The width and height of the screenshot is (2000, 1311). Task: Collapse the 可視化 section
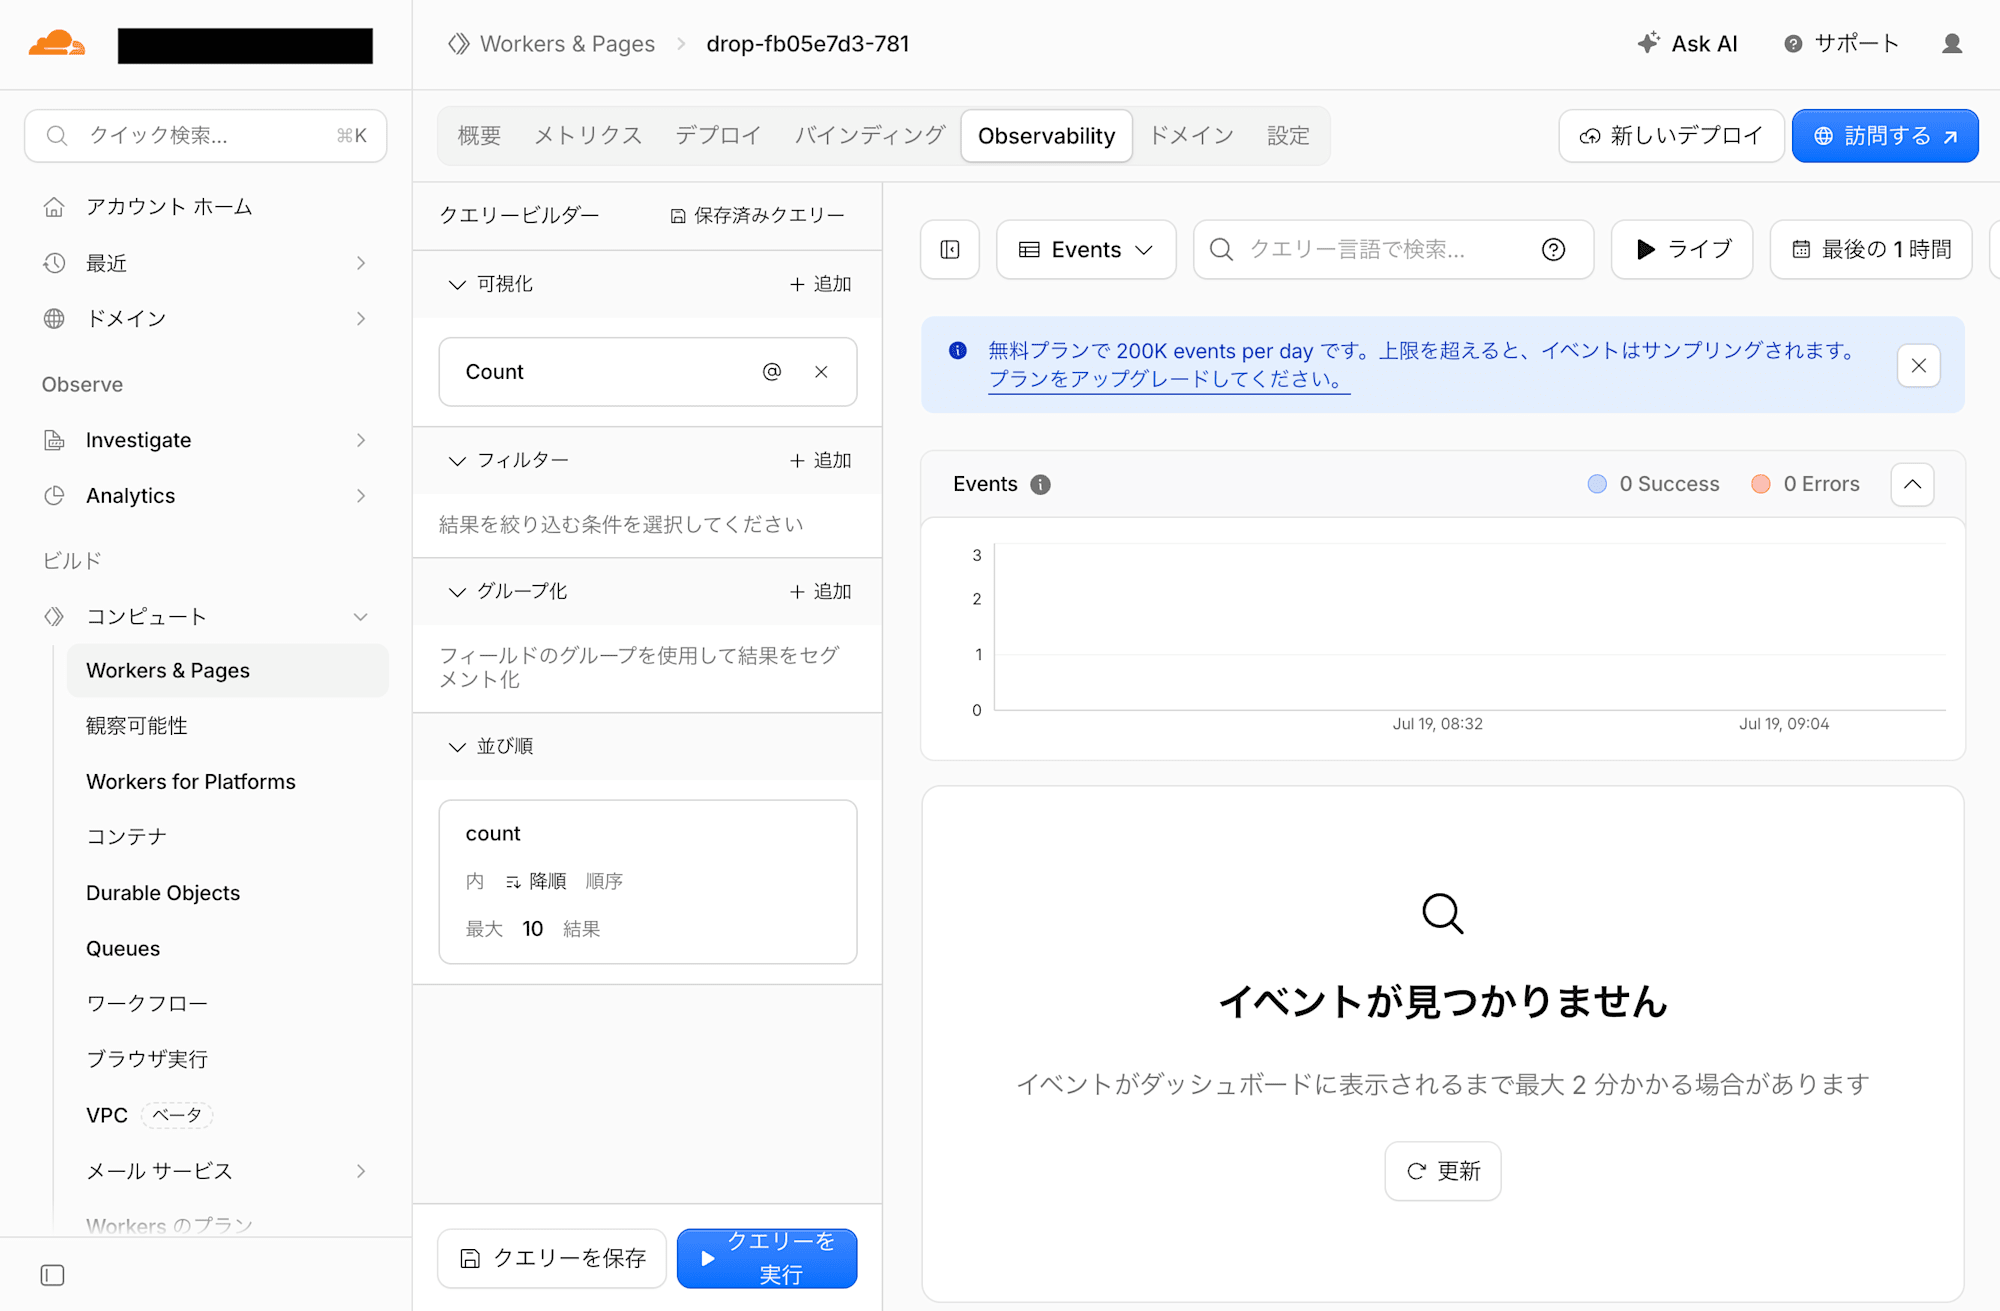[x=457, y=285]
